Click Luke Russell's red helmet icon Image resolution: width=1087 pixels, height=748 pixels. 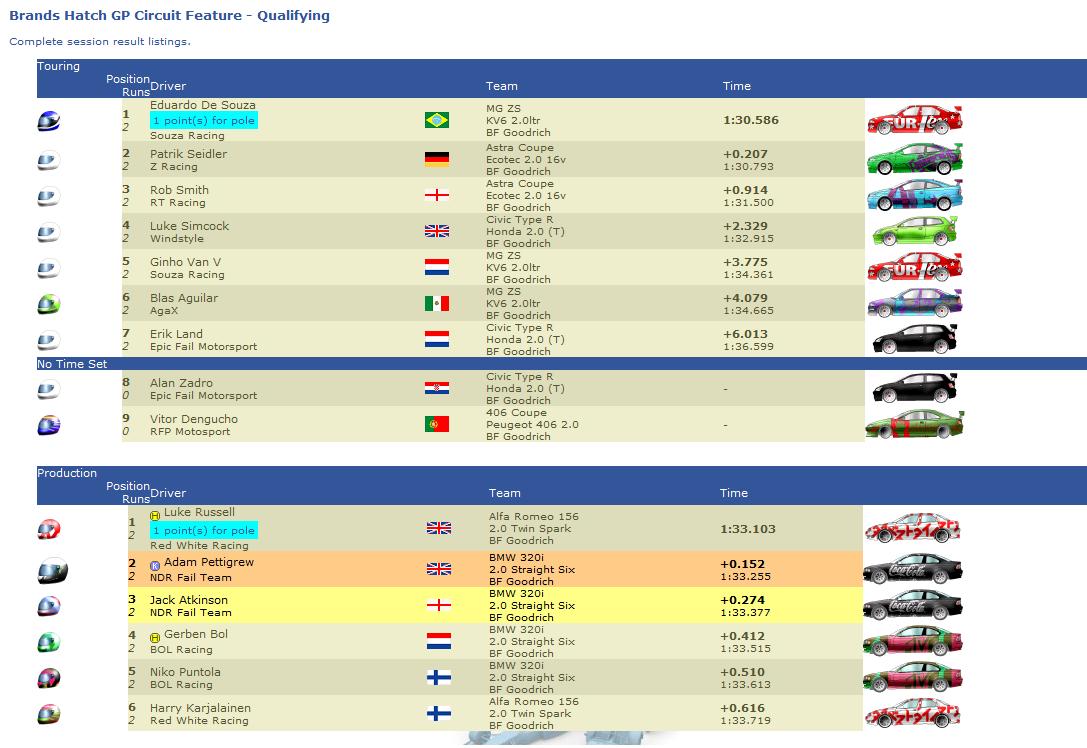coord(49,530)
